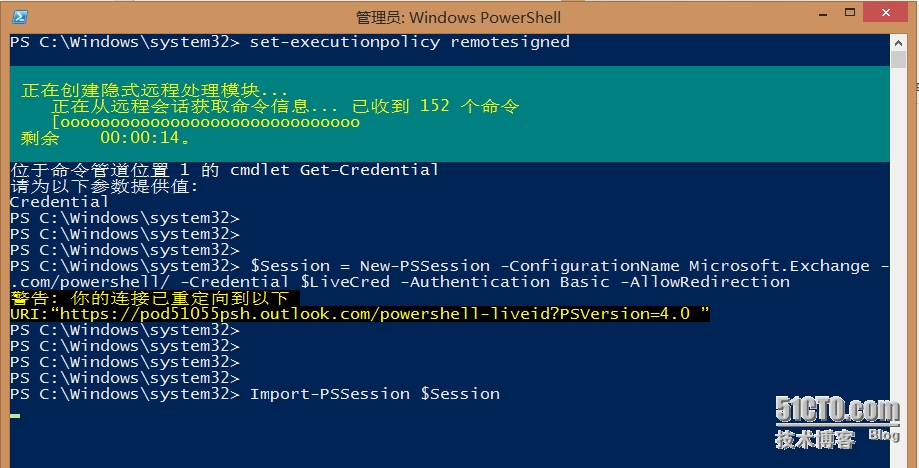
Task: Click the yellow '警告' warning line
Action: click(x=150, y=298)
